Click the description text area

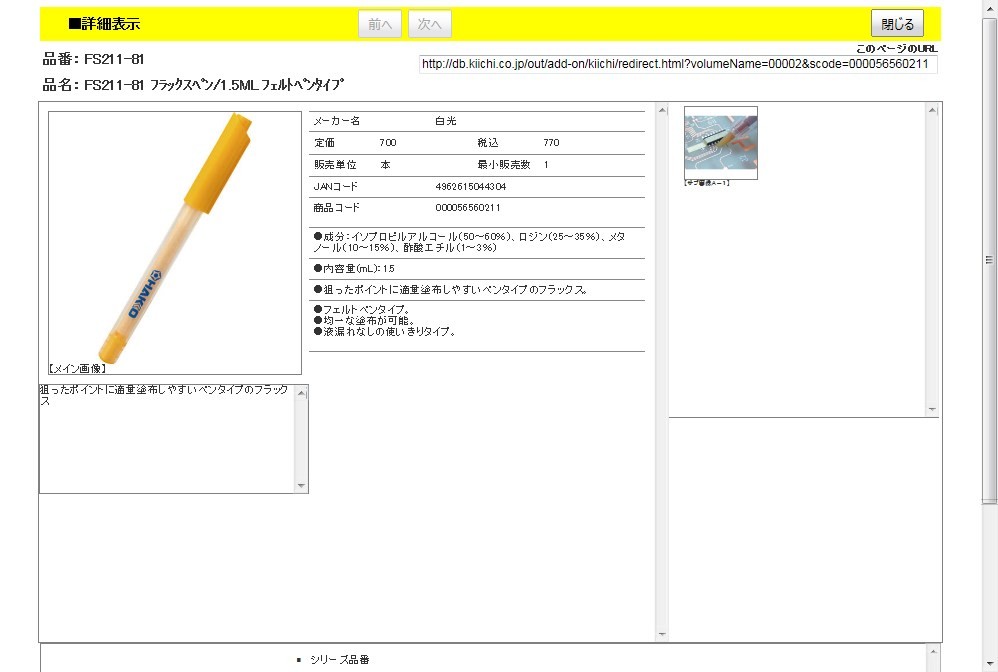tap(167, 438)
